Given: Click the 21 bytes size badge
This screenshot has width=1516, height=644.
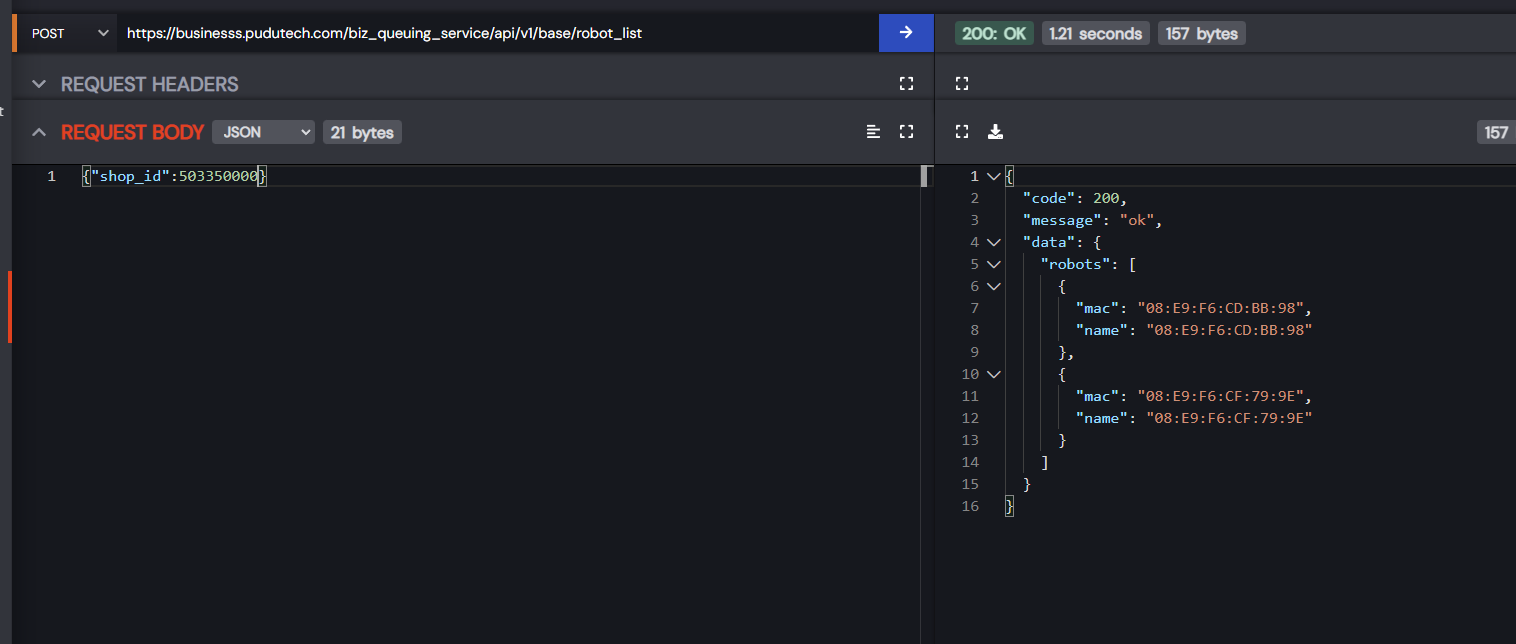Looking at the screenshot, I should (x=362, y=132).
